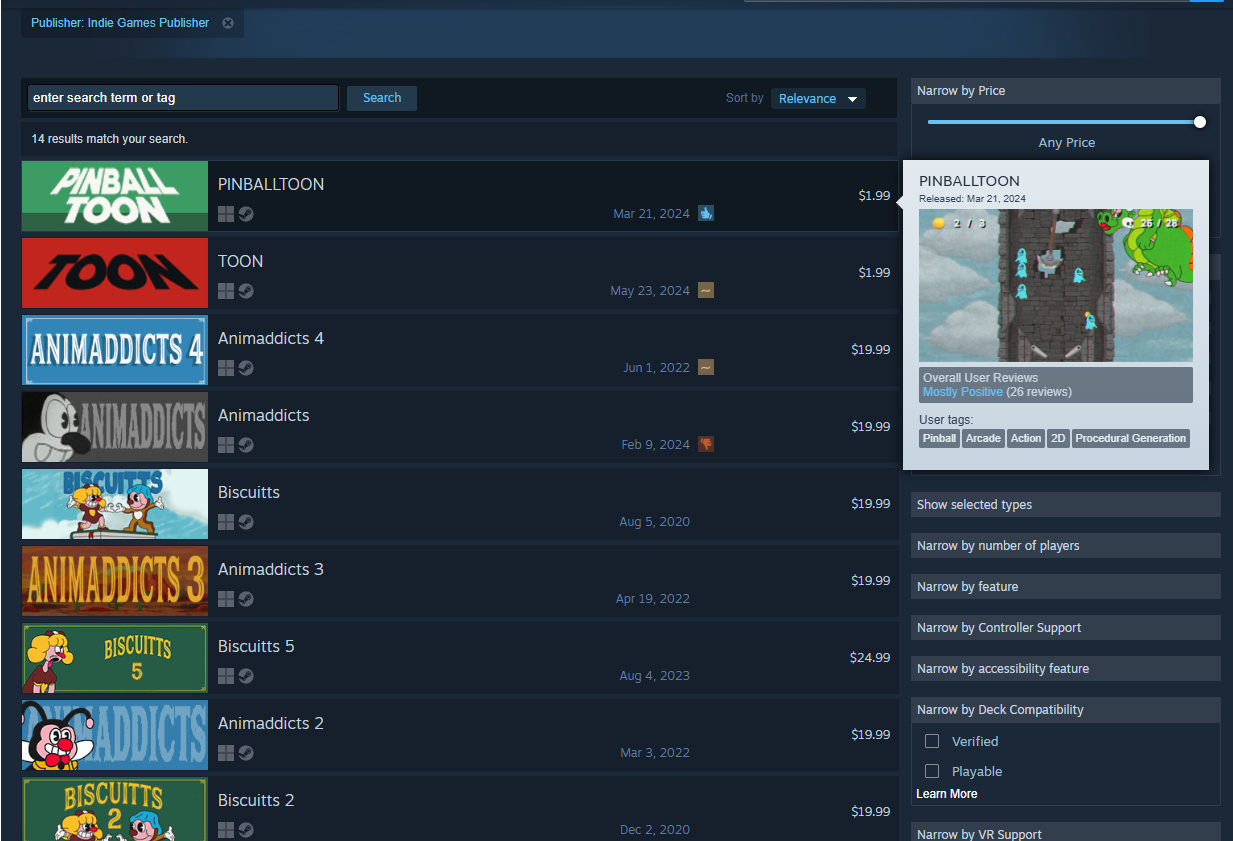Click the positive review thumb icon for PINBALLTOON
This screenshot has width=1233, height=841.
pyautogui.click(x=706, y=213)
